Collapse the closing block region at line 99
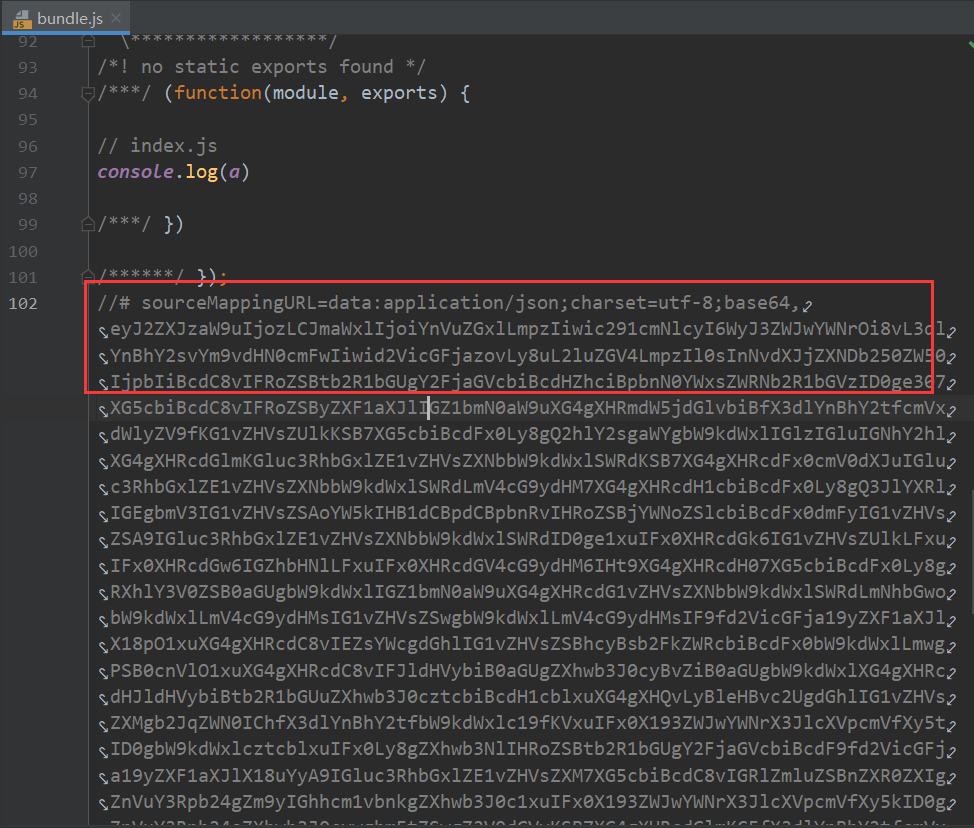This screenshot has width=974, height=828. (x=87, y=223)
